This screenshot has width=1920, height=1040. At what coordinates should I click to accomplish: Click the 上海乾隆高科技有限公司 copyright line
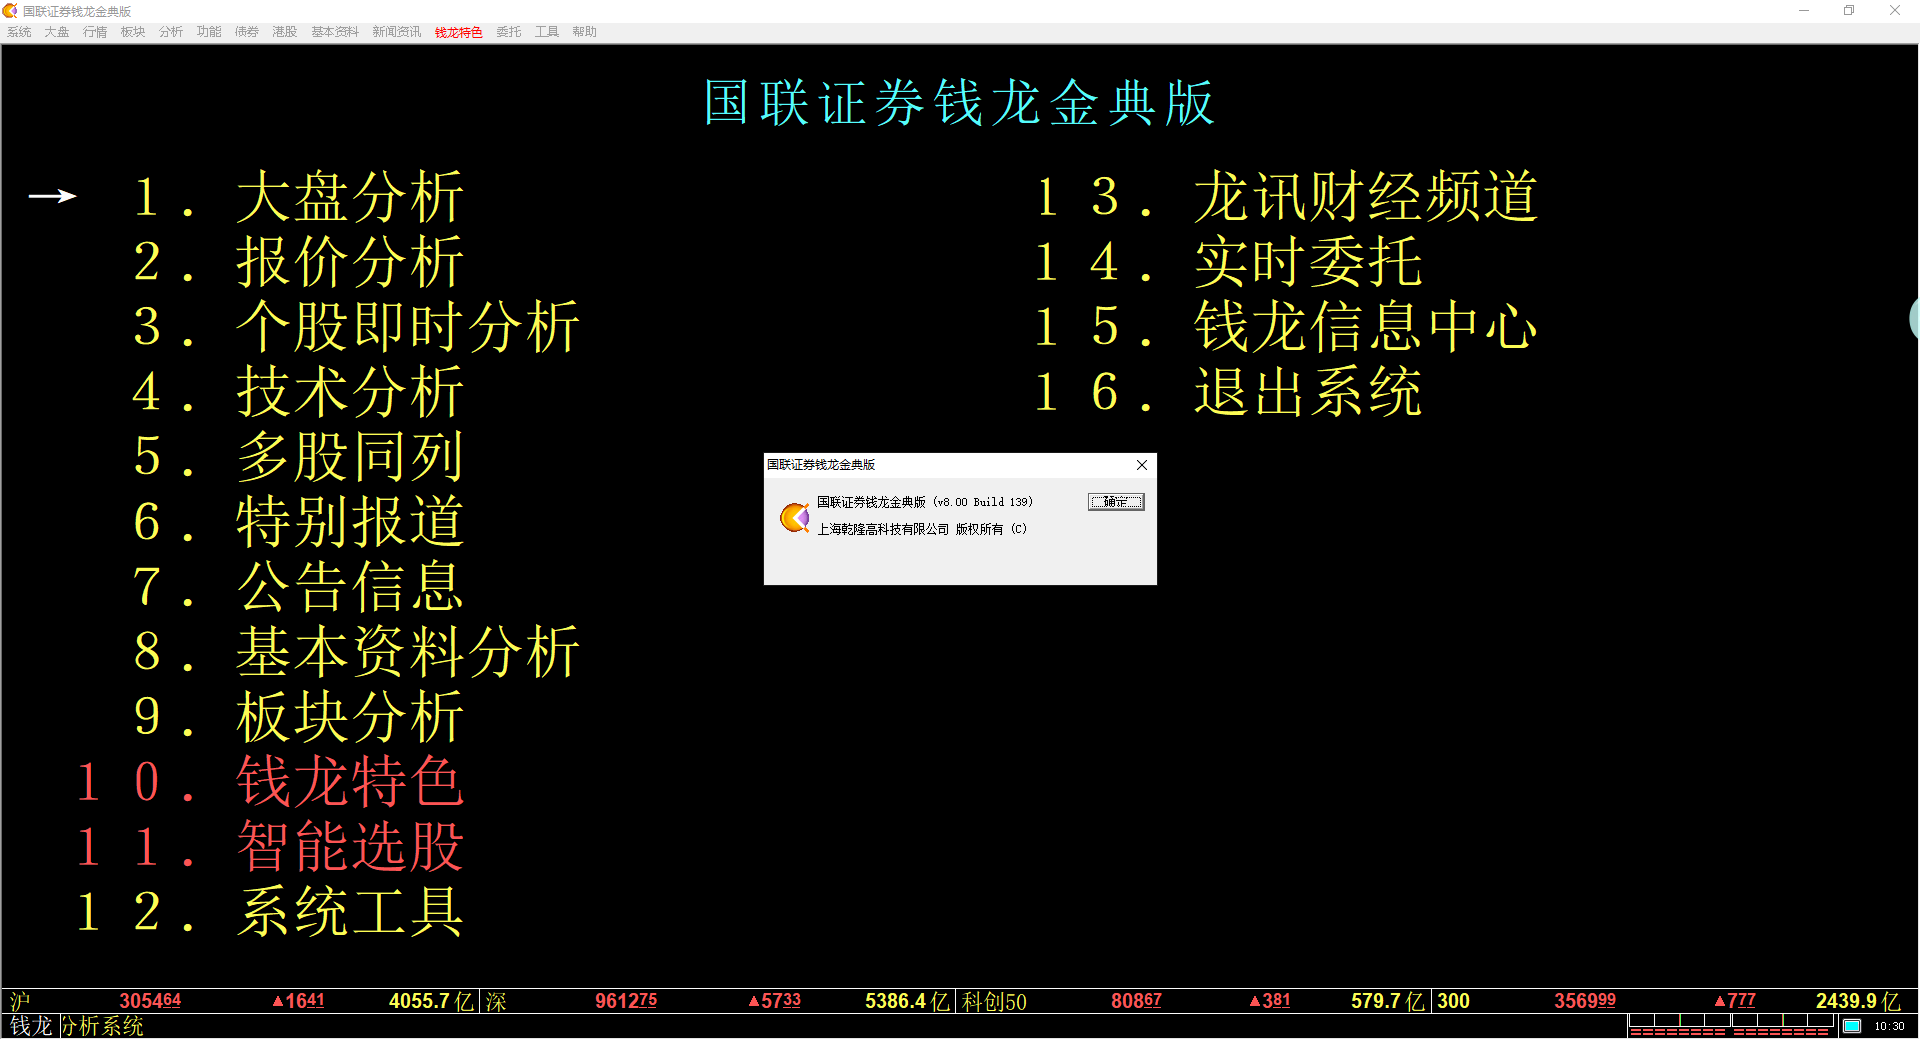pos(922,529)
